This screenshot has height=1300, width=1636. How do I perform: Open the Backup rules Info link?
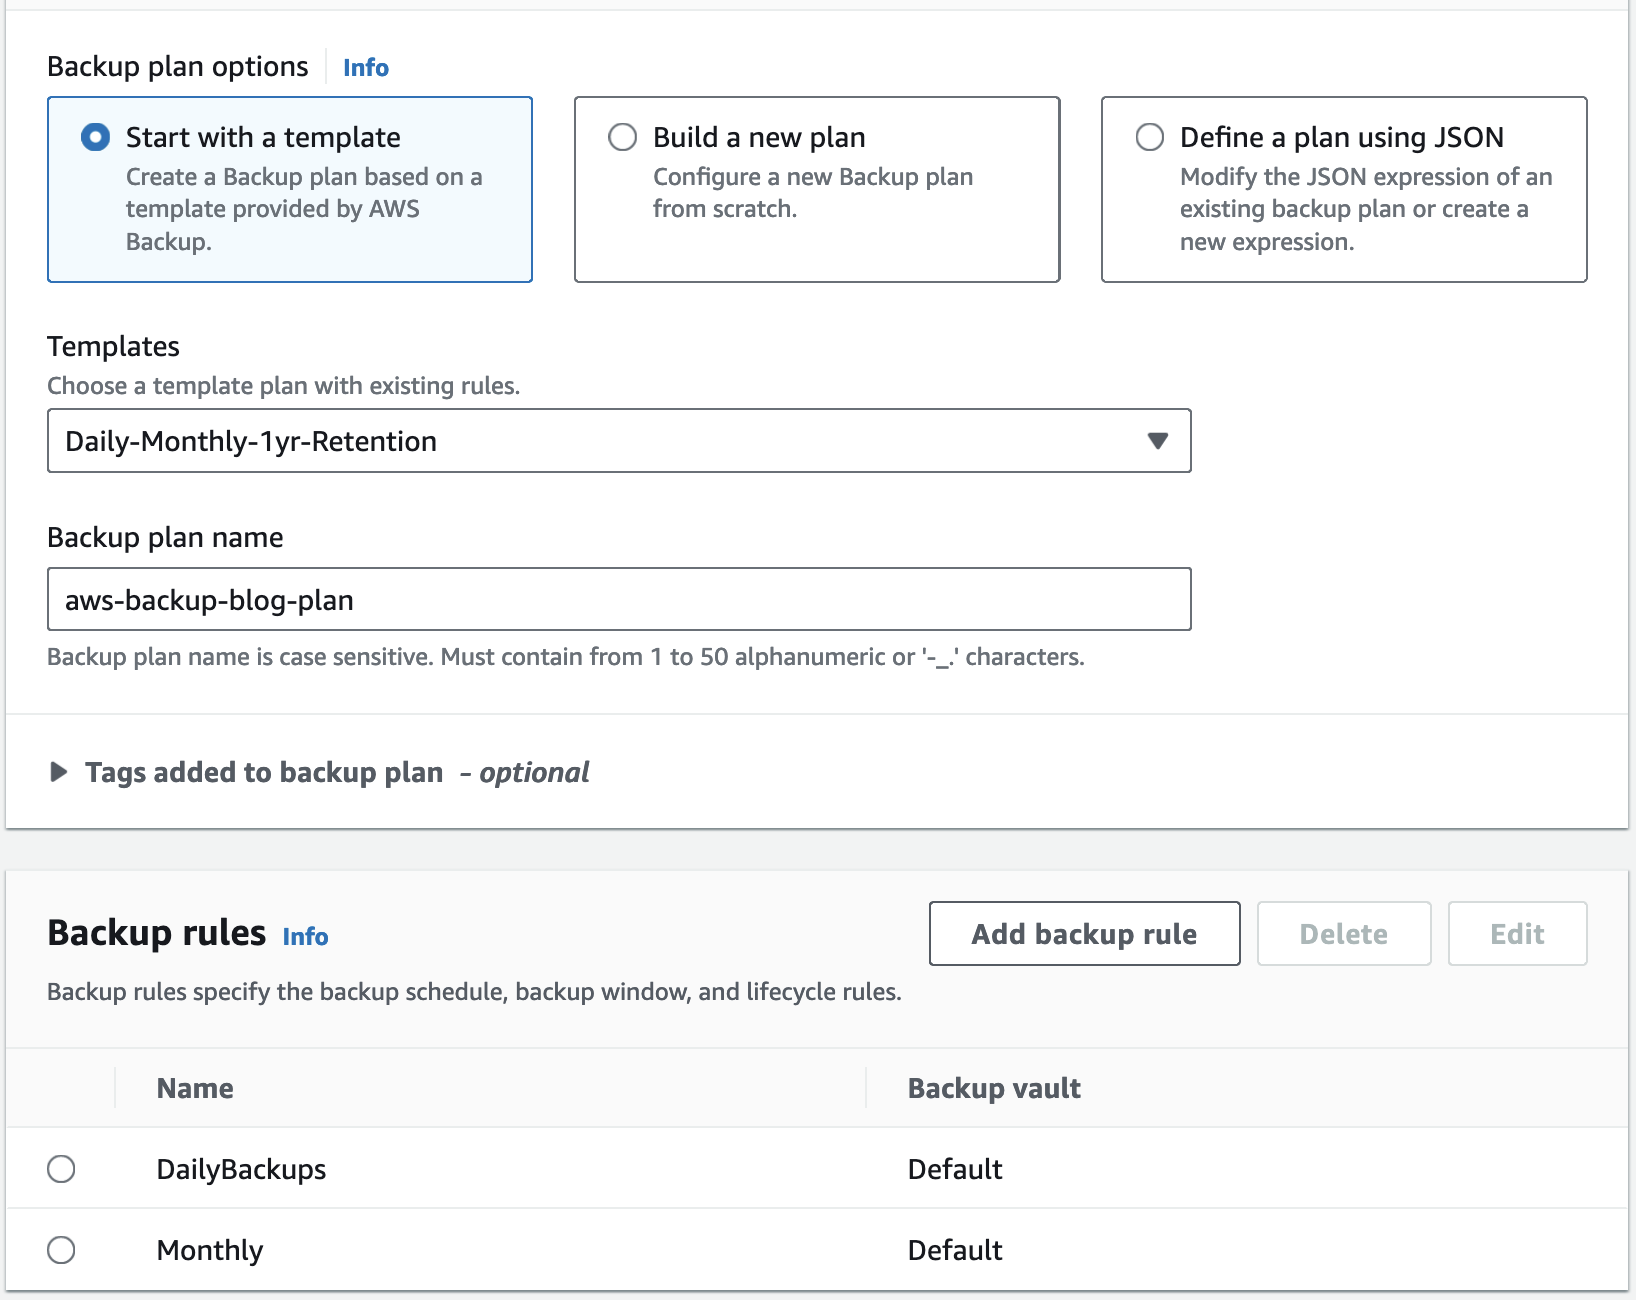[x=305, y=937]
